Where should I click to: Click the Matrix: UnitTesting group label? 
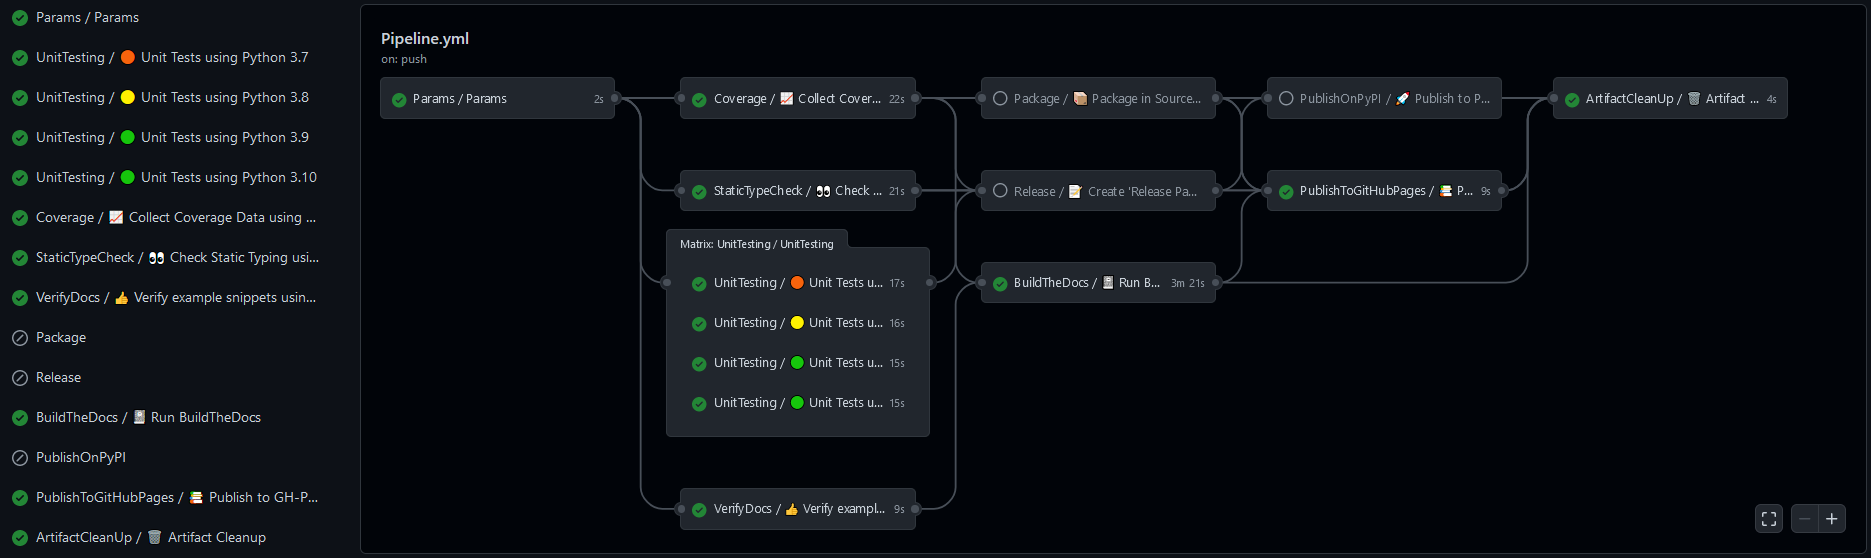(x=756, y=244)
